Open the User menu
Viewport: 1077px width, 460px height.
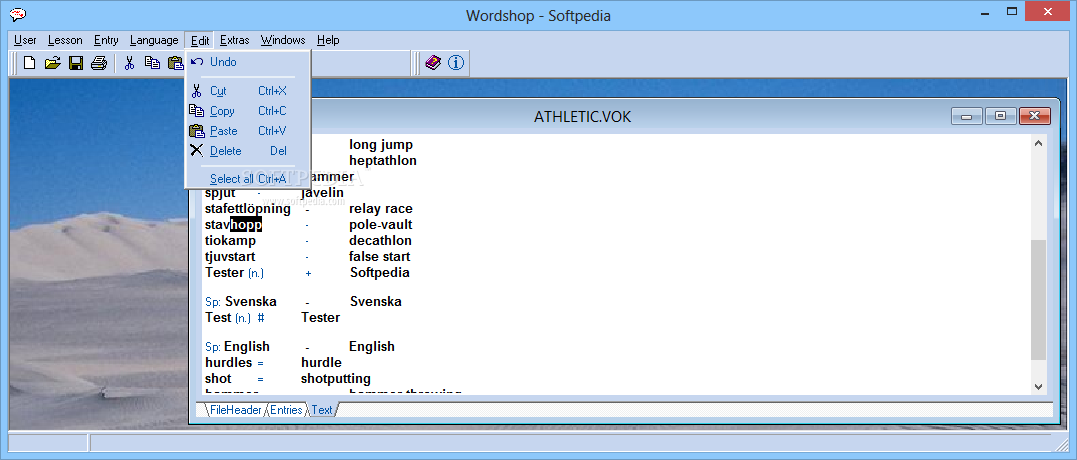25,40
